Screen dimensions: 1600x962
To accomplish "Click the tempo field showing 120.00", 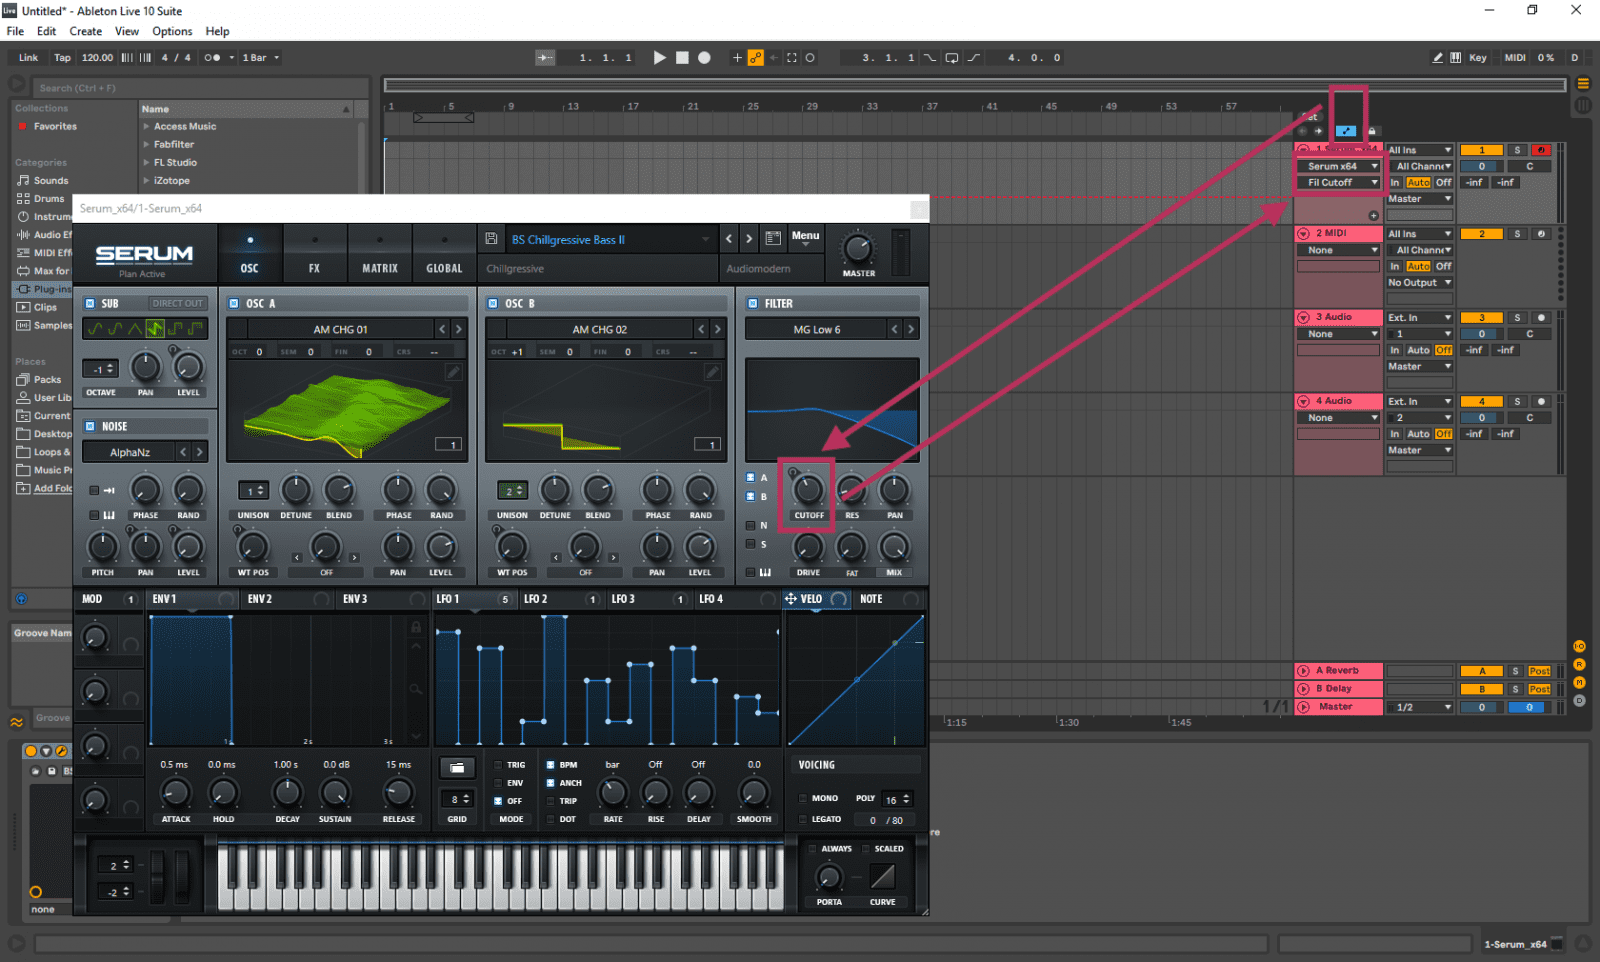I will (x=97, y=58).
